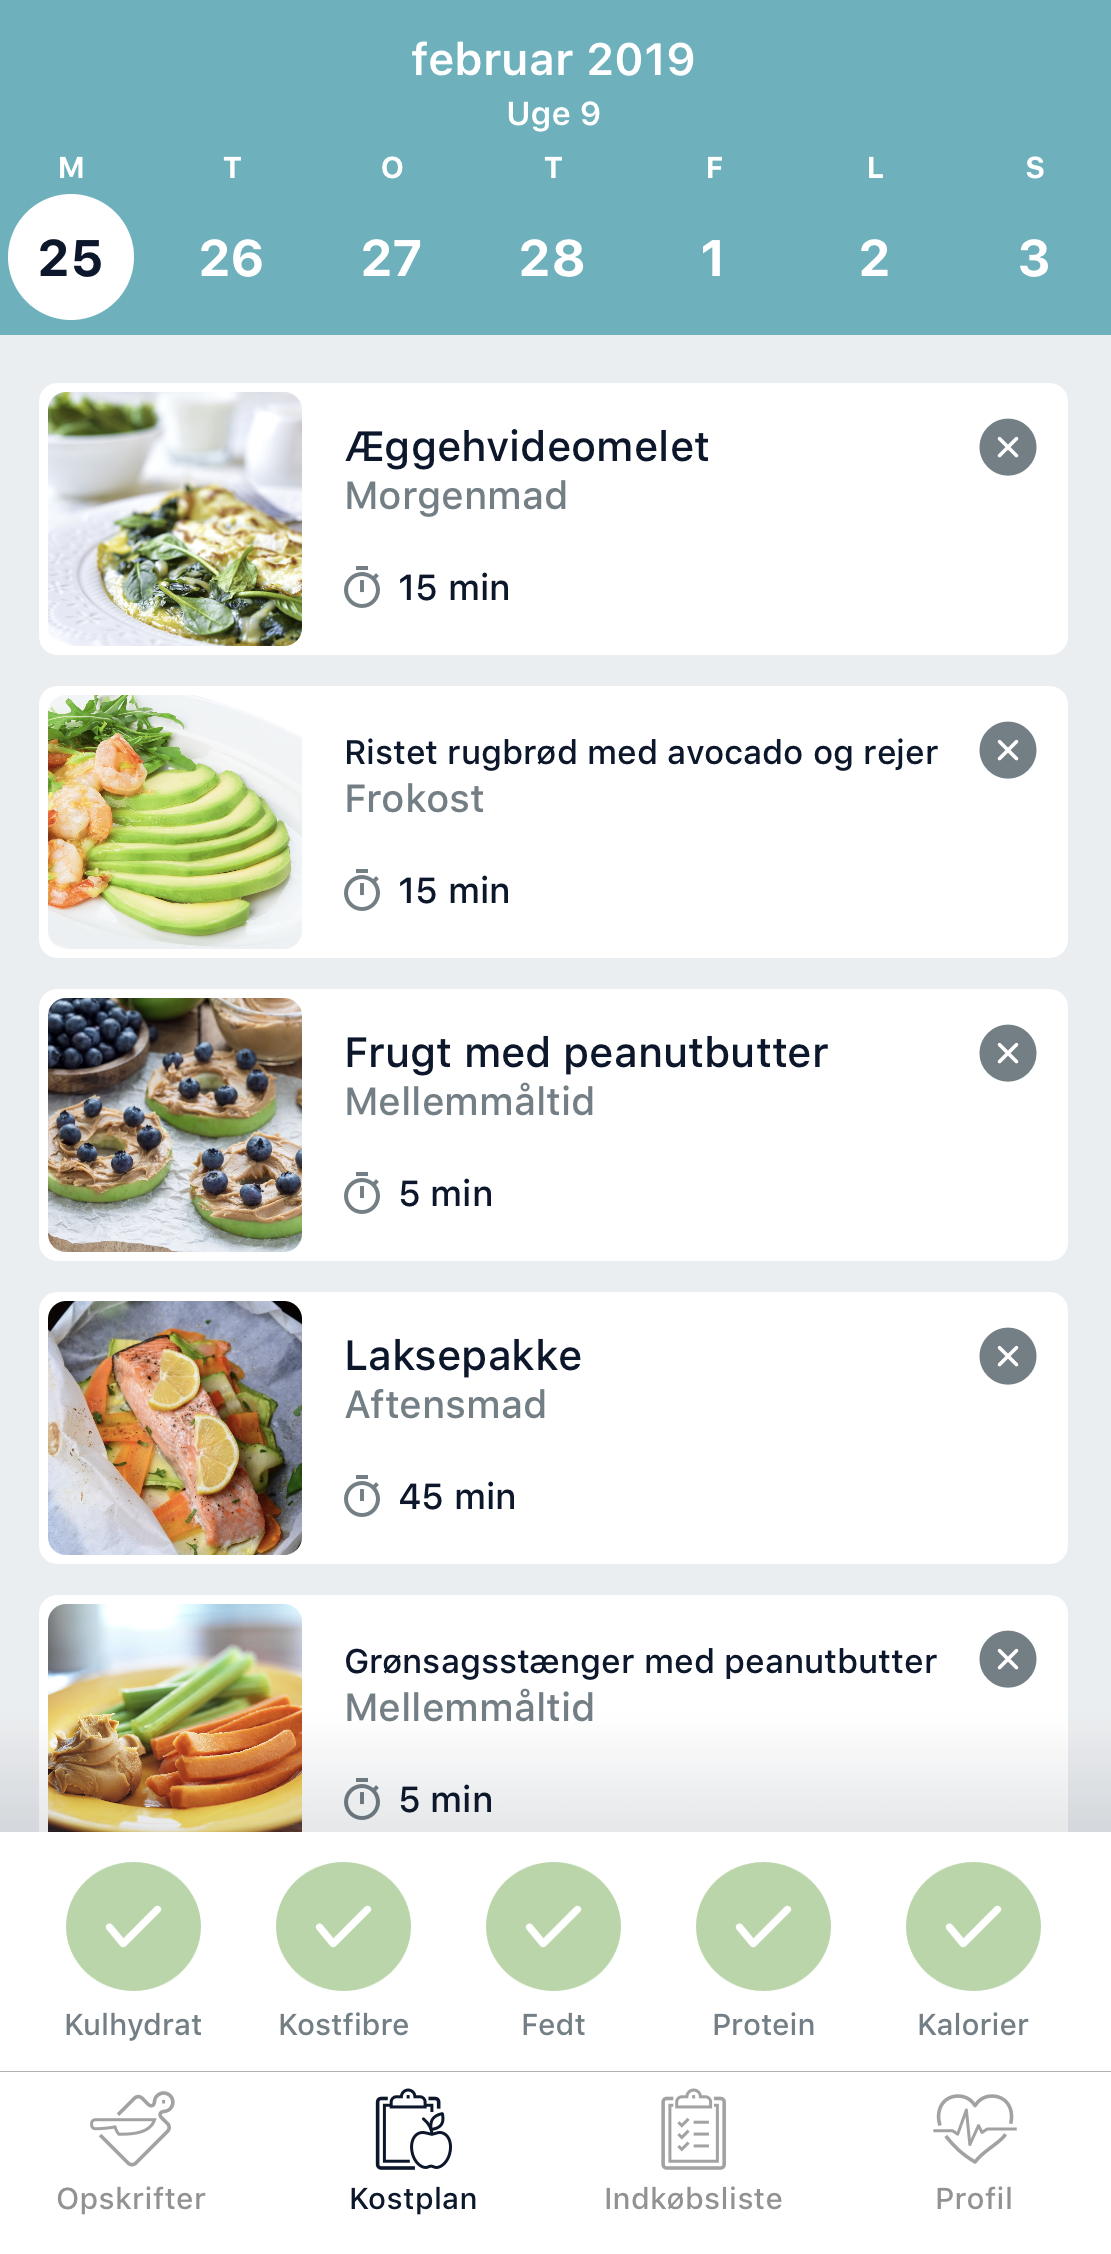Switch to Saturday 2 in calendar
The height and width of the screenshot is (2254, 1111).
(874, 258)
